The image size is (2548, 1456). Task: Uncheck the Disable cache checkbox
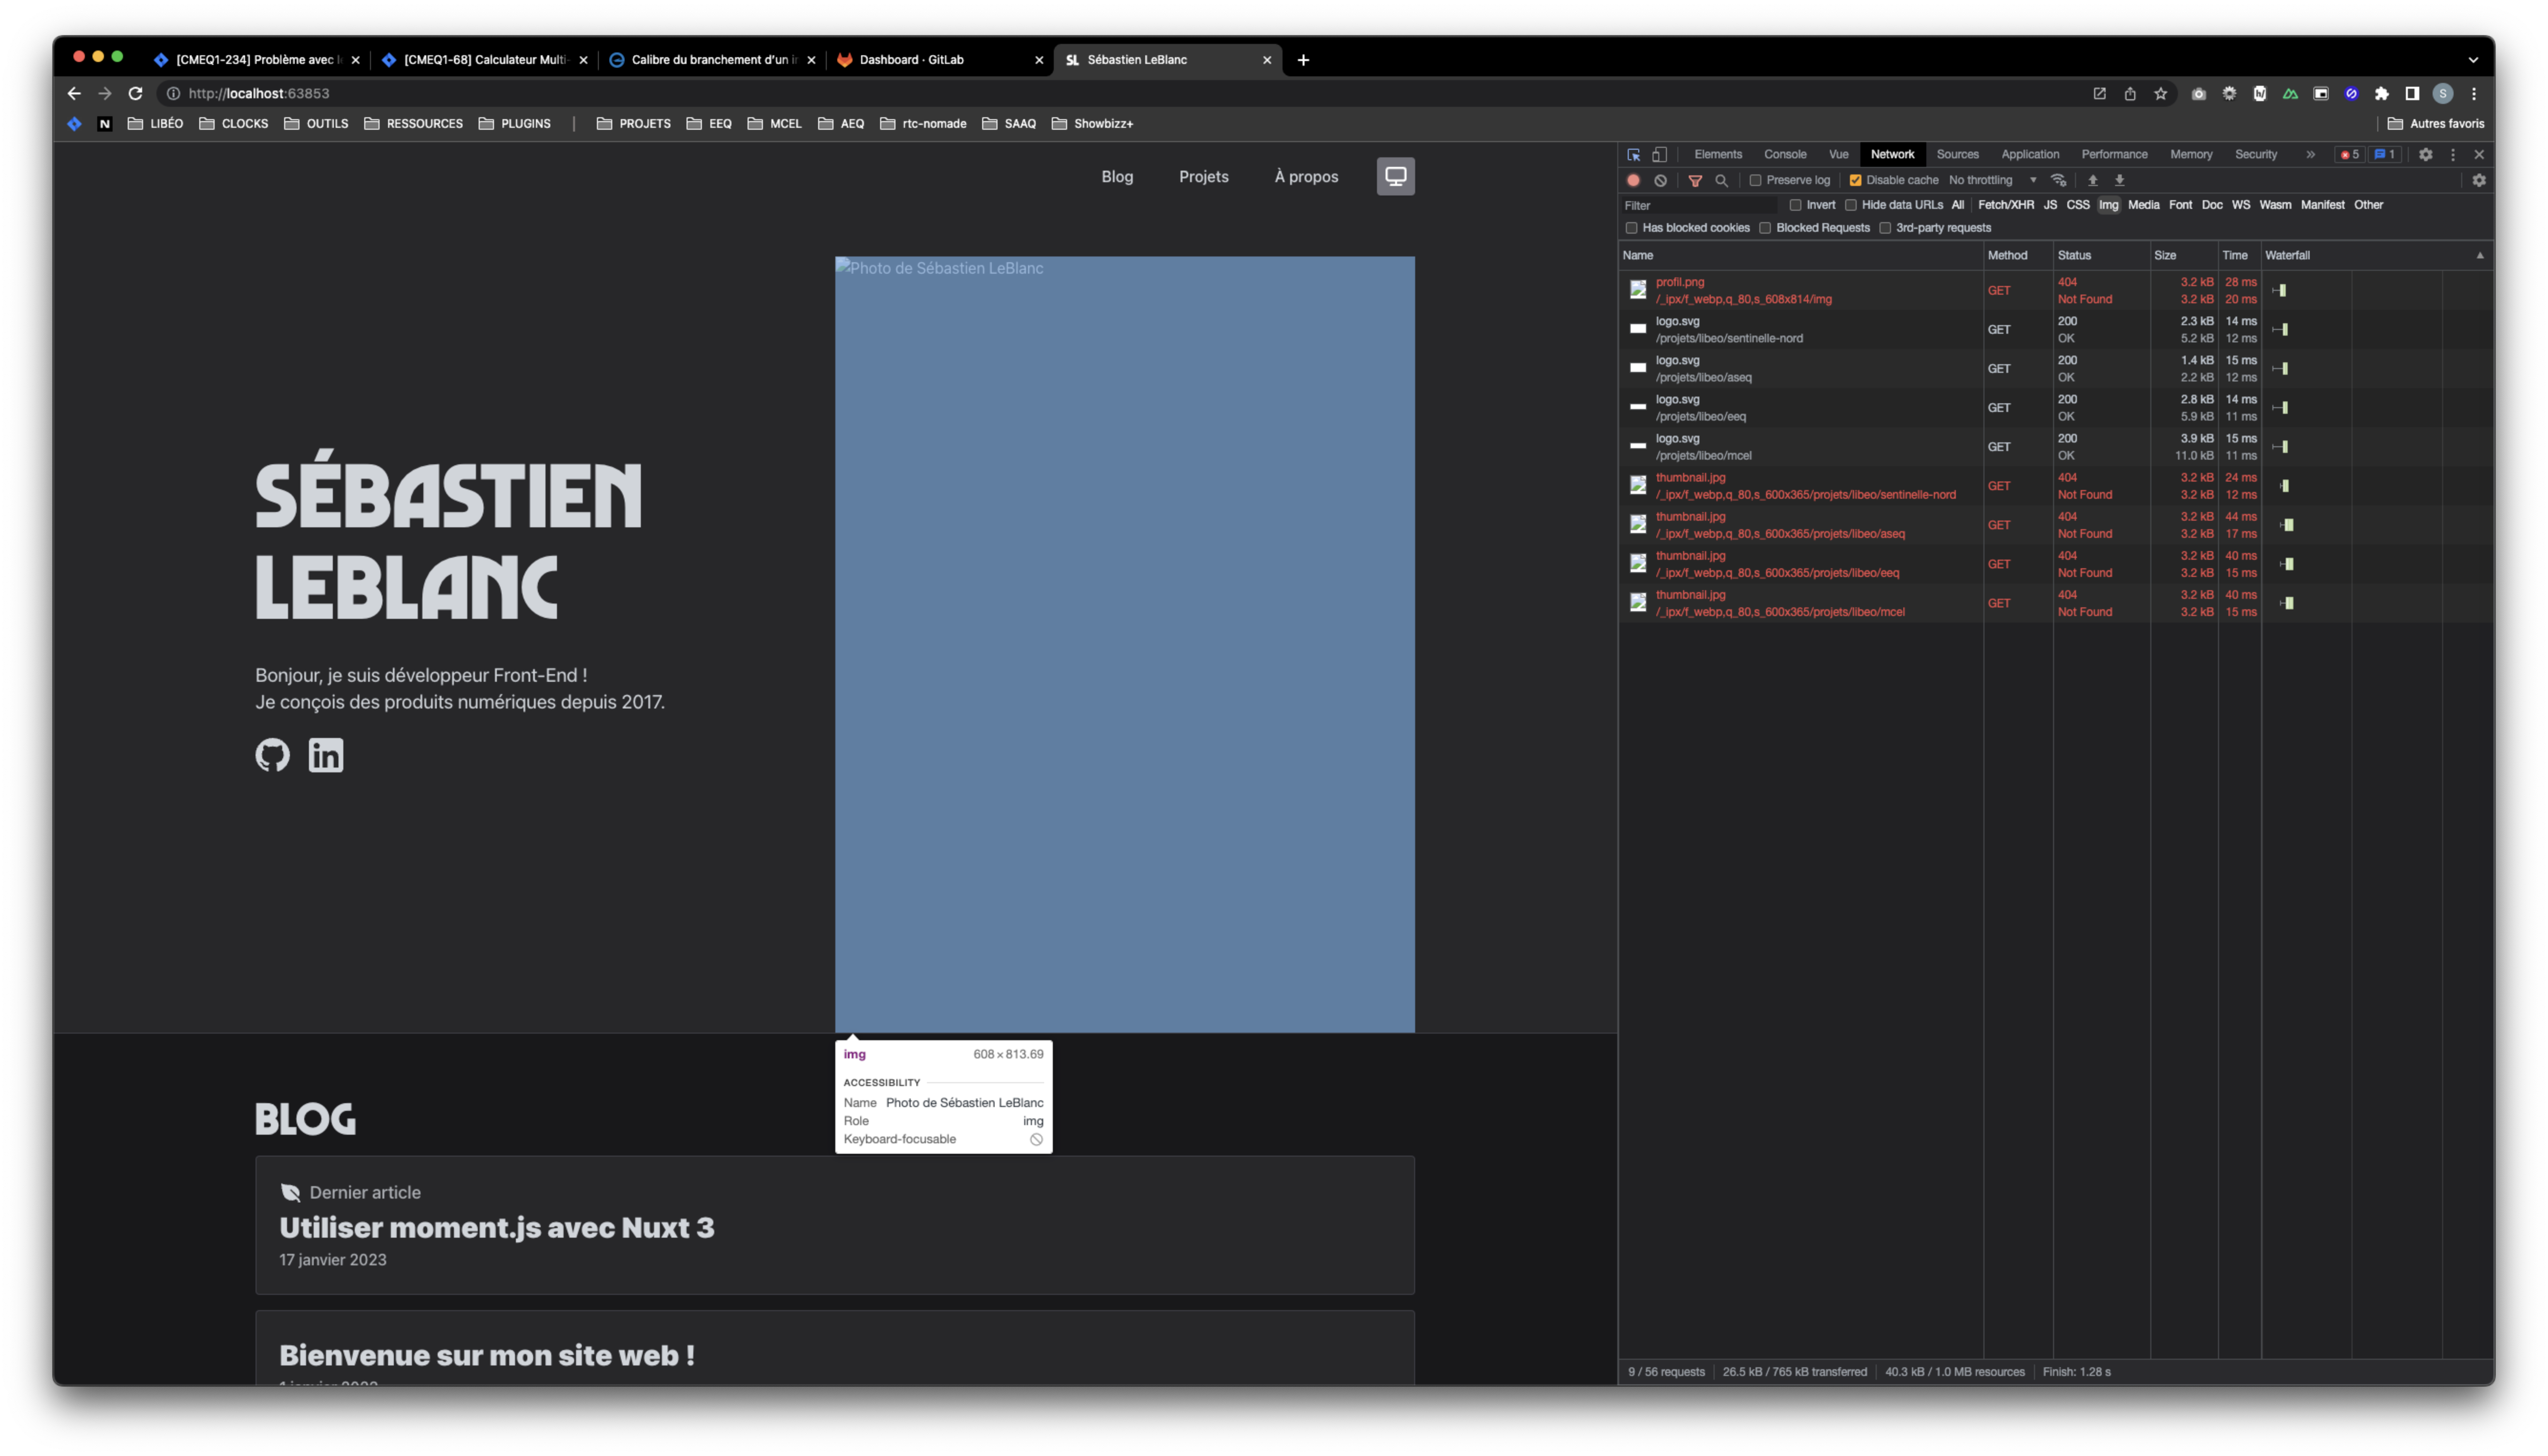pos(1855,181)
